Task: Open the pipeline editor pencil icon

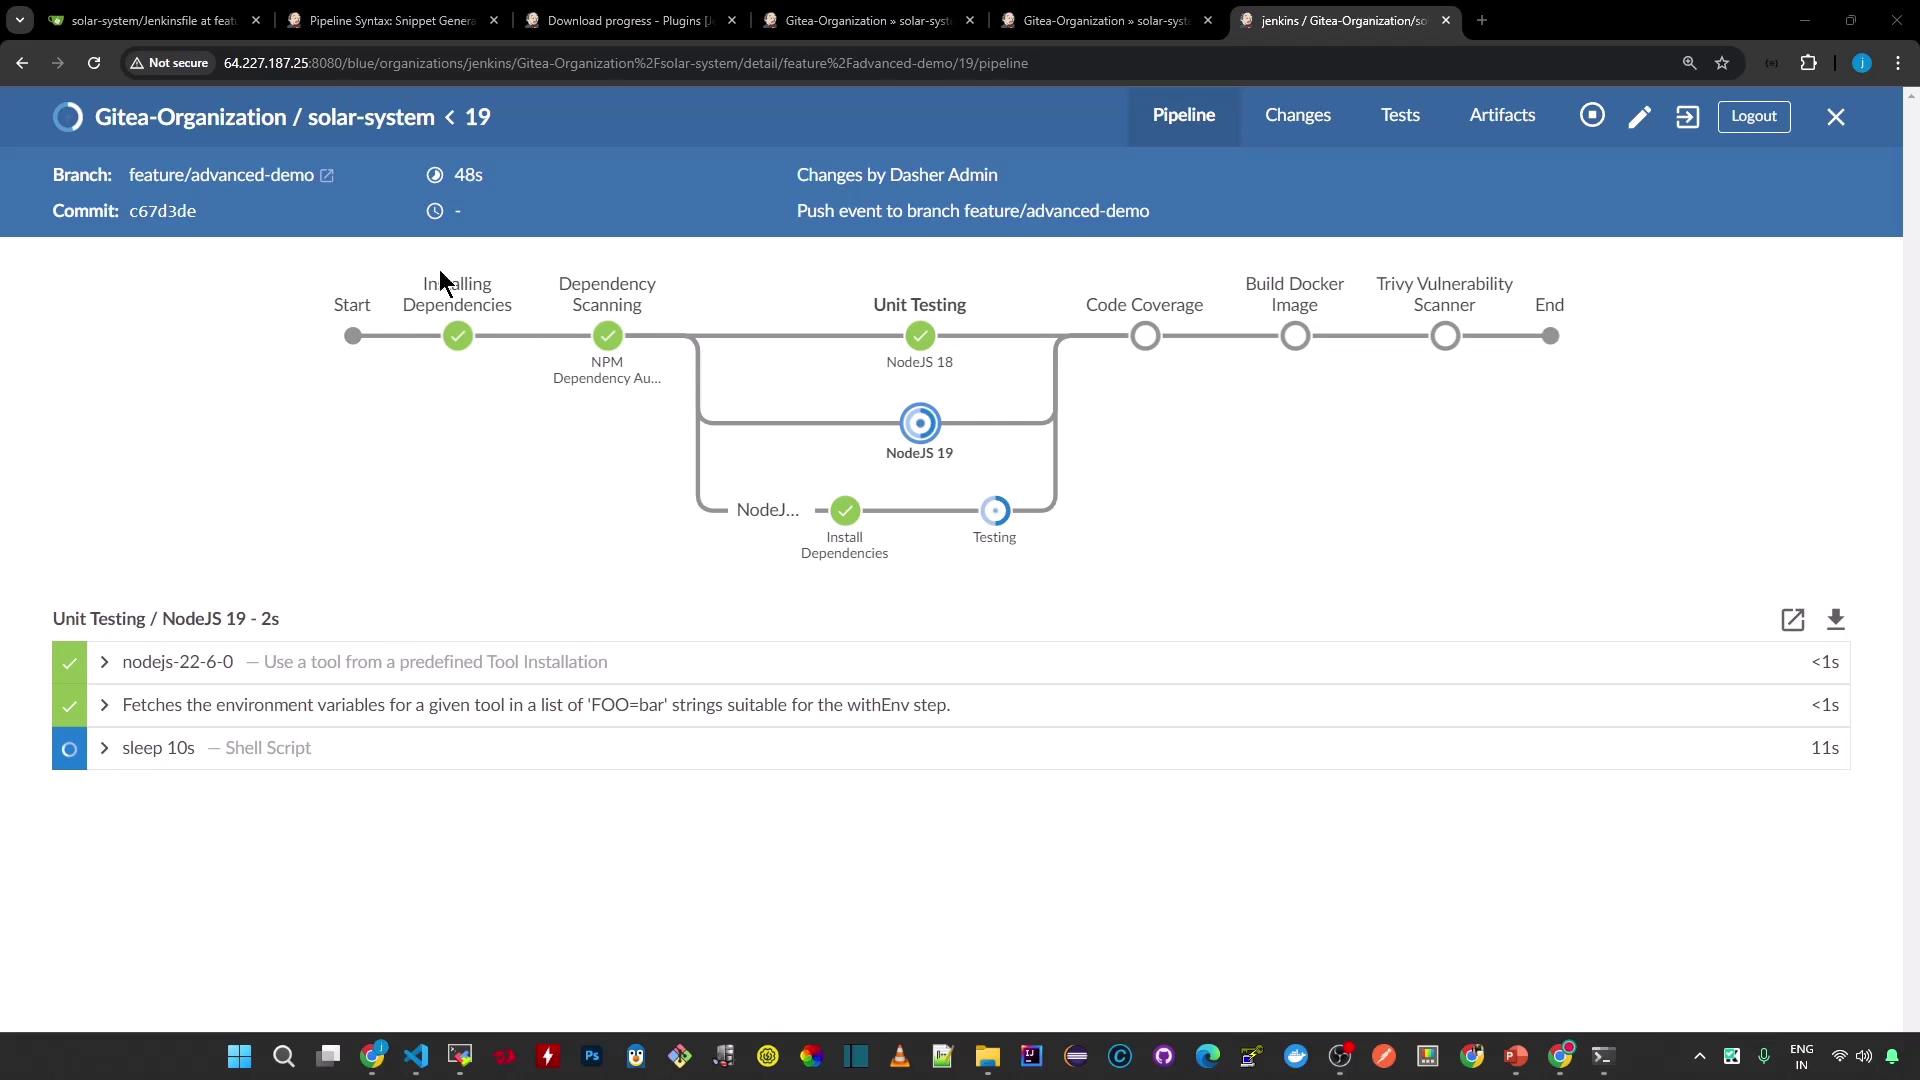Action: coord(1639,117)
